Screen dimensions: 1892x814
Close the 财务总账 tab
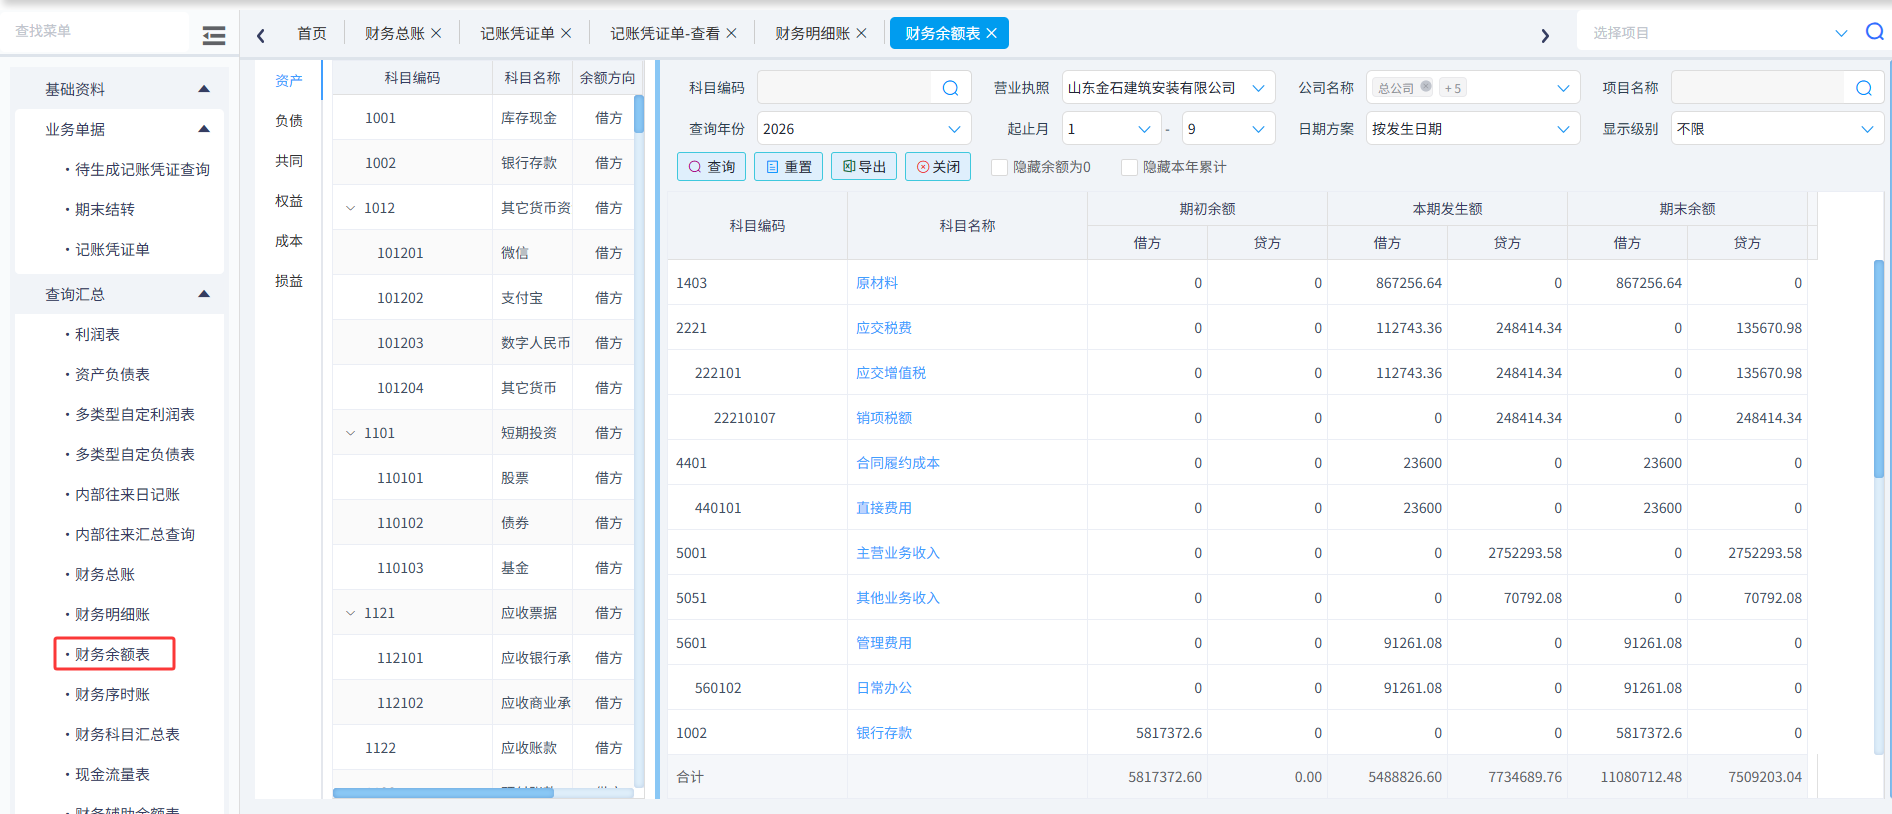tap(436, 33)
